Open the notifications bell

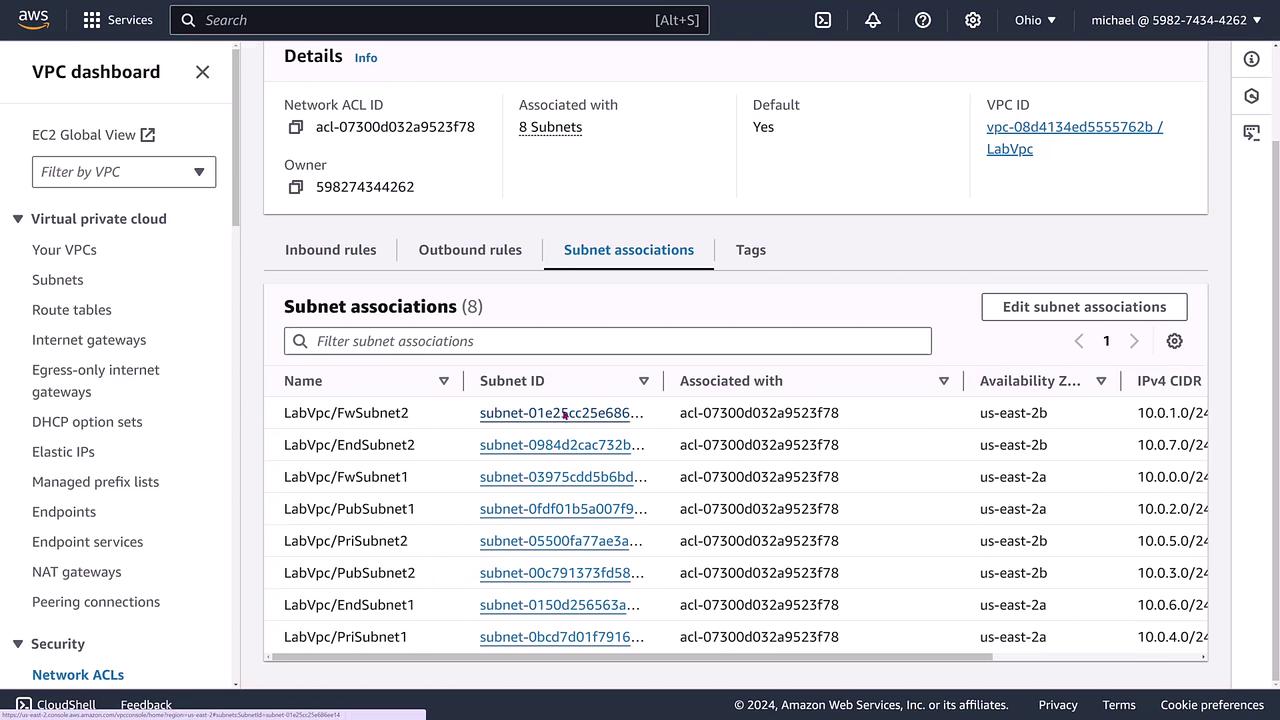tap(873, 20)
